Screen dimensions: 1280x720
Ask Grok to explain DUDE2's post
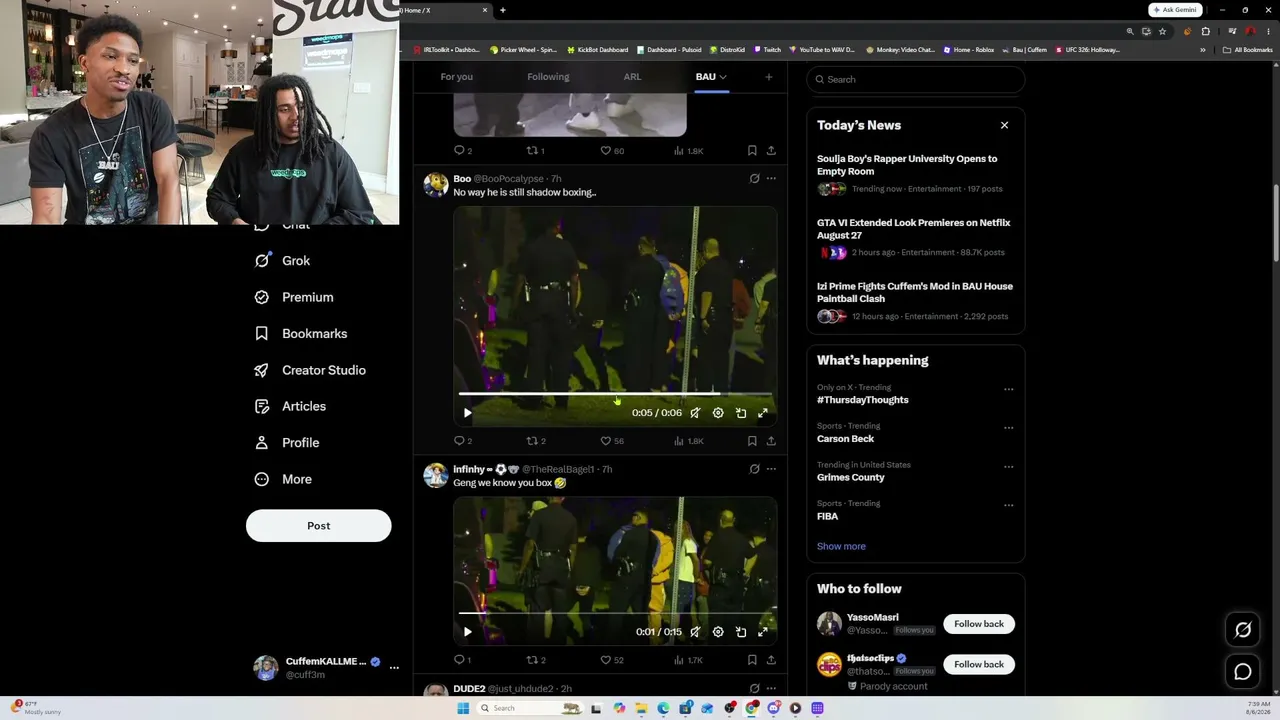tap(754, 689)
